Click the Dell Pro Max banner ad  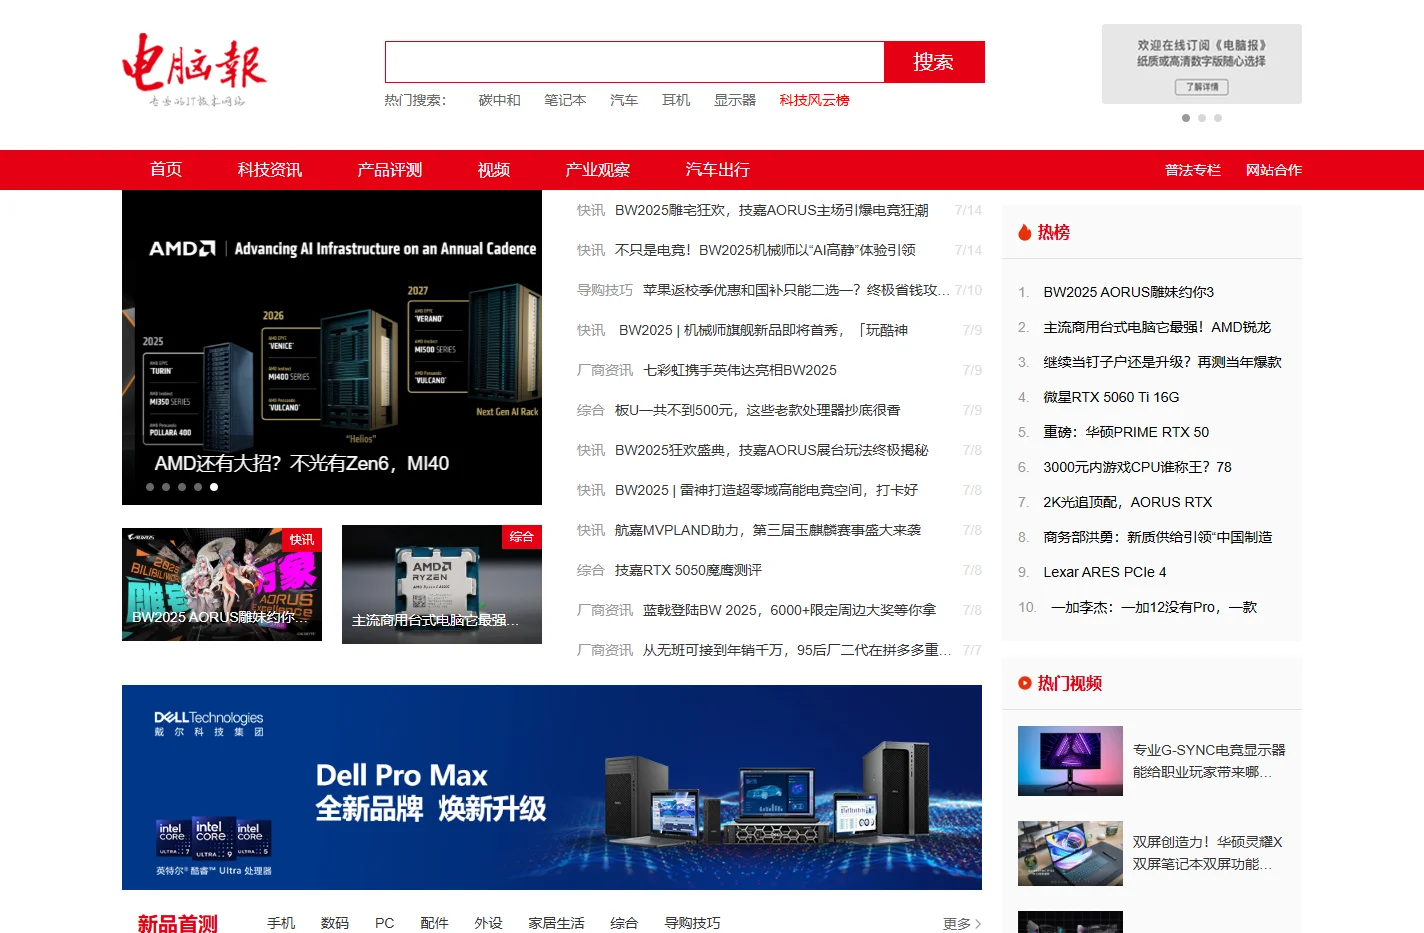(x=552, y=787)
